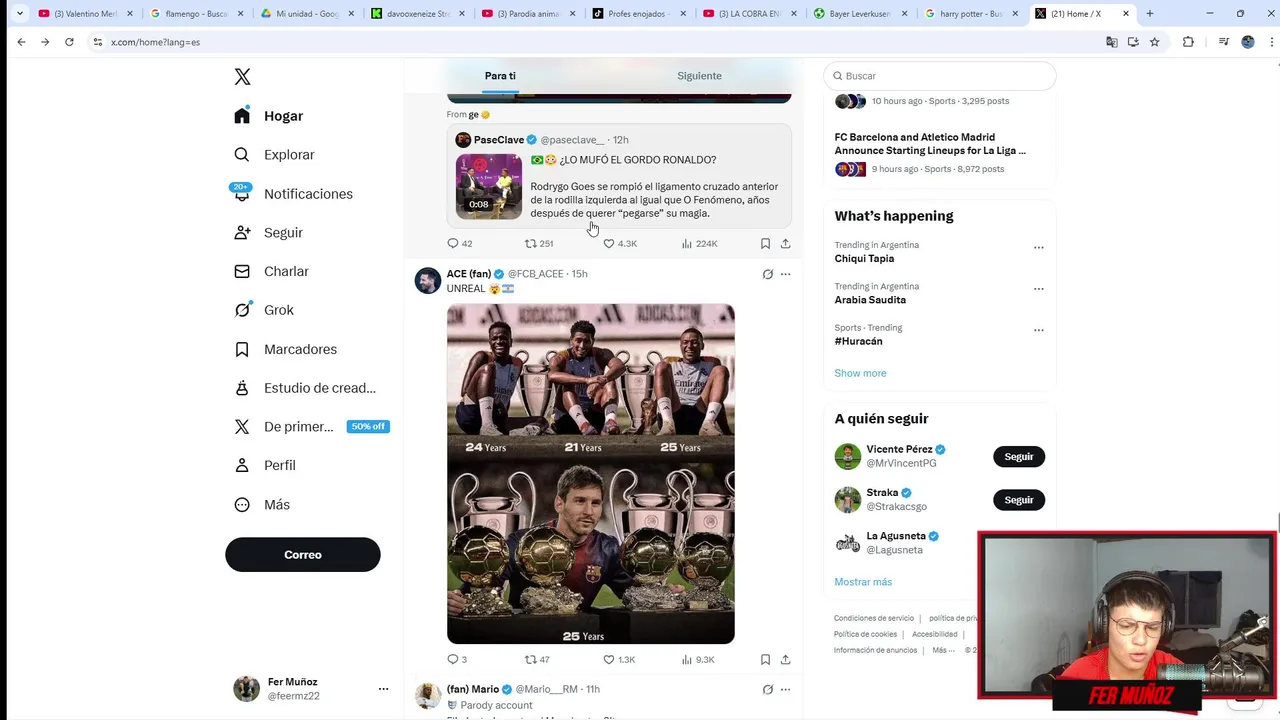The height and width of the screenshot is (720, 1280).
Task: Switch to the harry potter browser tab
Action: (970, 14)
